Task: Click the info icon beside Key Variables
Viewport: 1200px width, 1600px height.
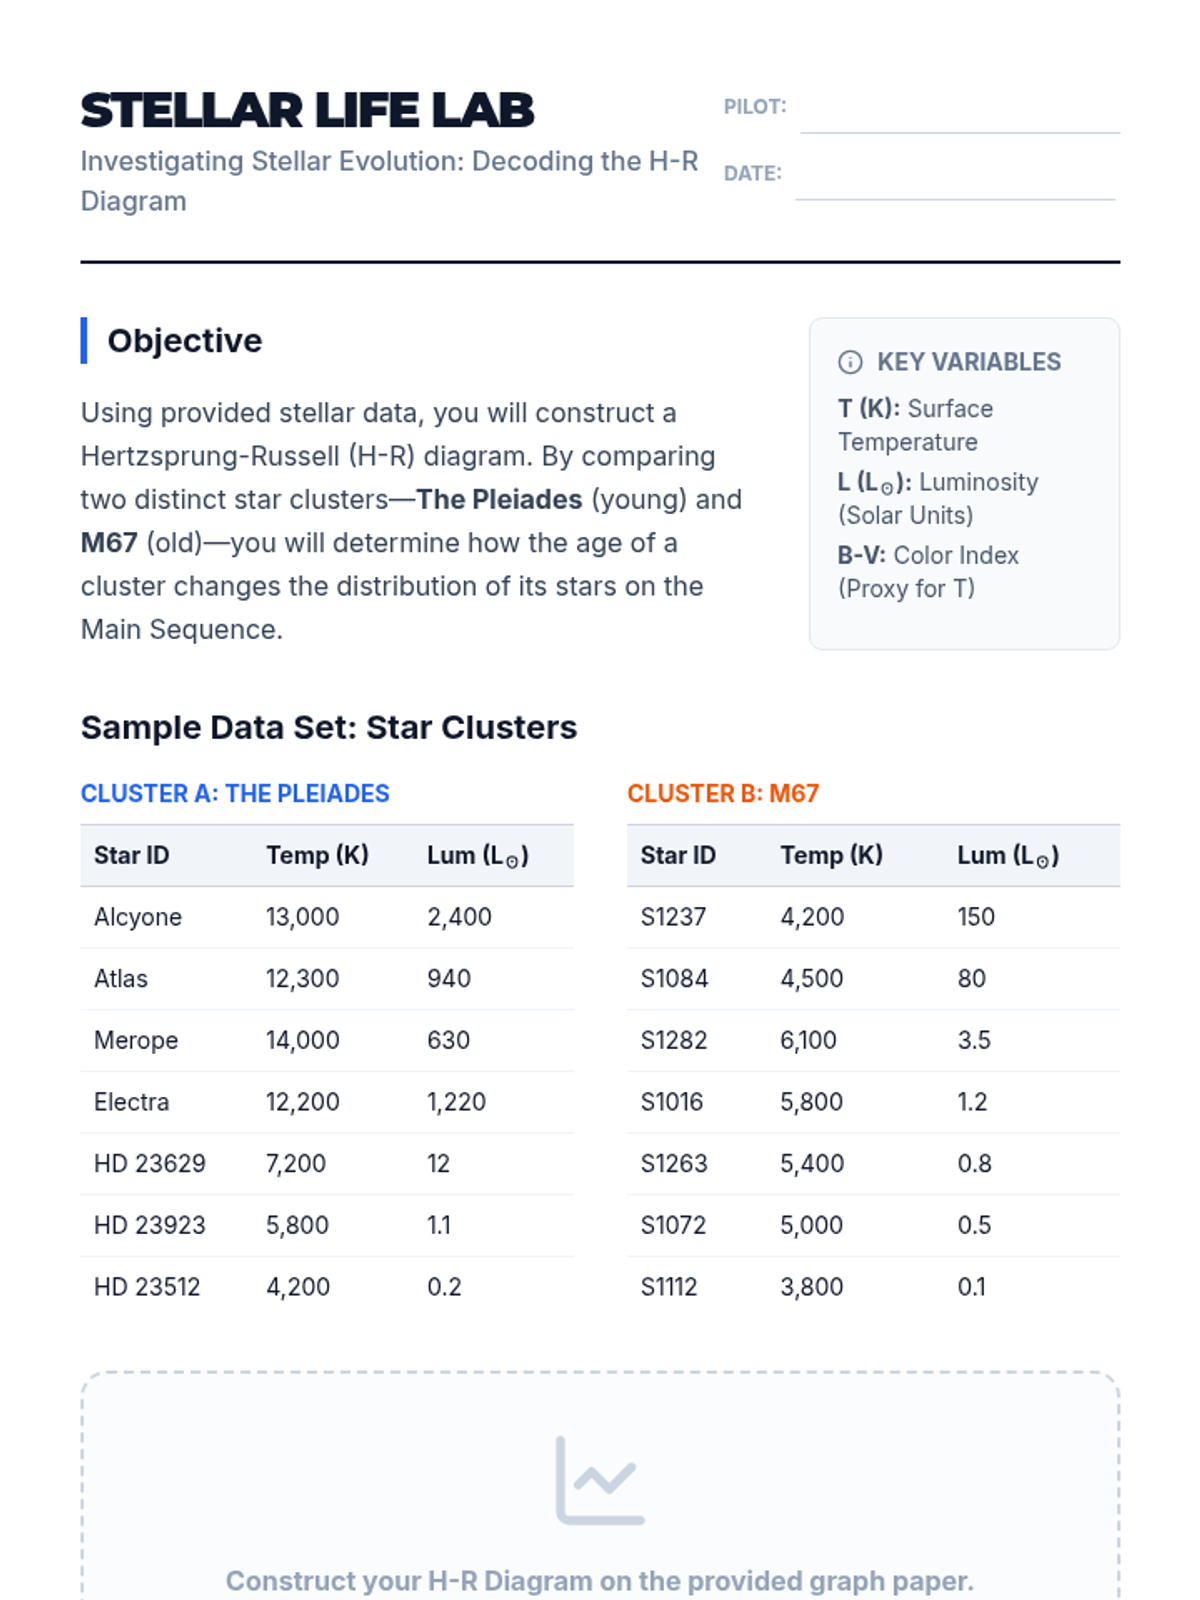Action: pos(849,362)
